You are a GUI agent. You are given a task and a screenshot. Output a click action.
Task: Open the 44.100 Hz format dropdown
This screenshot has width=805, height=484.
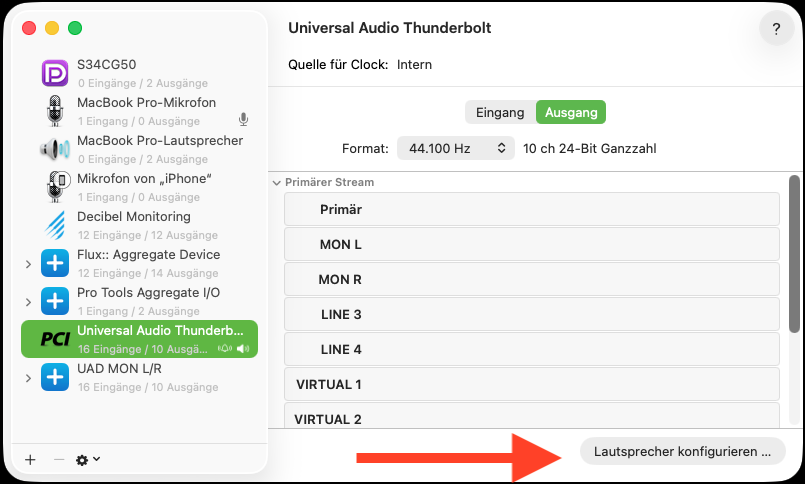click(x=455, y=148)
